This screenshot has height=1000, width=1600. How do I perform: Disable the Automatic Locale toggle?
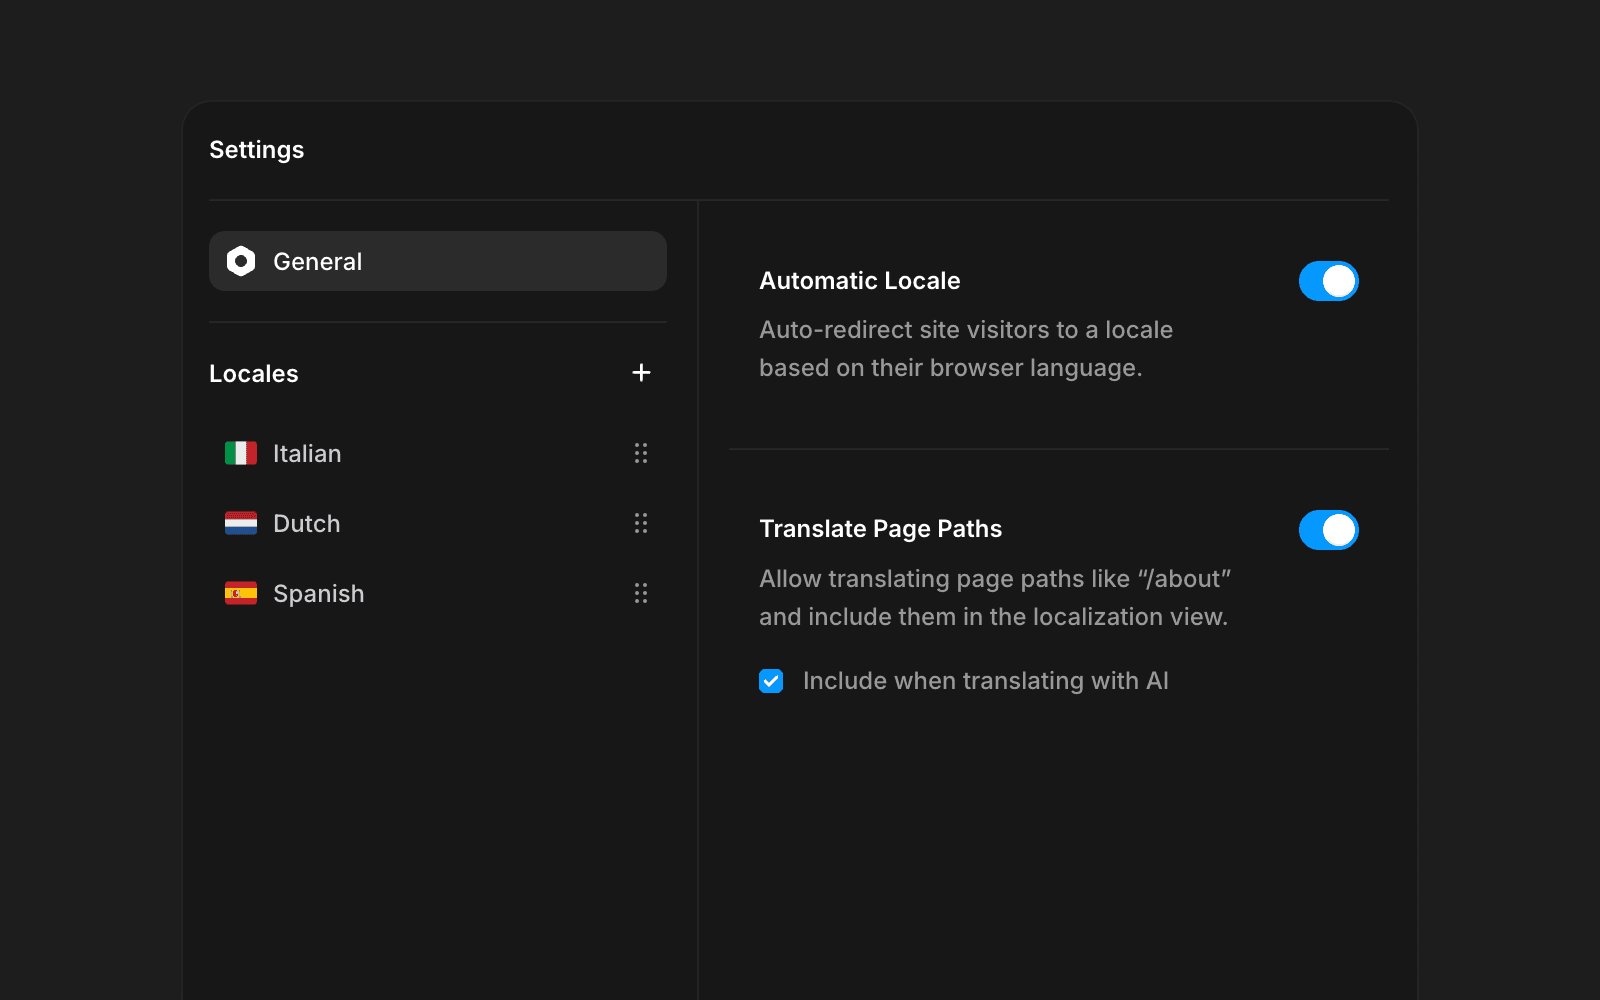pyautogui.click(x=1328, y=281)
